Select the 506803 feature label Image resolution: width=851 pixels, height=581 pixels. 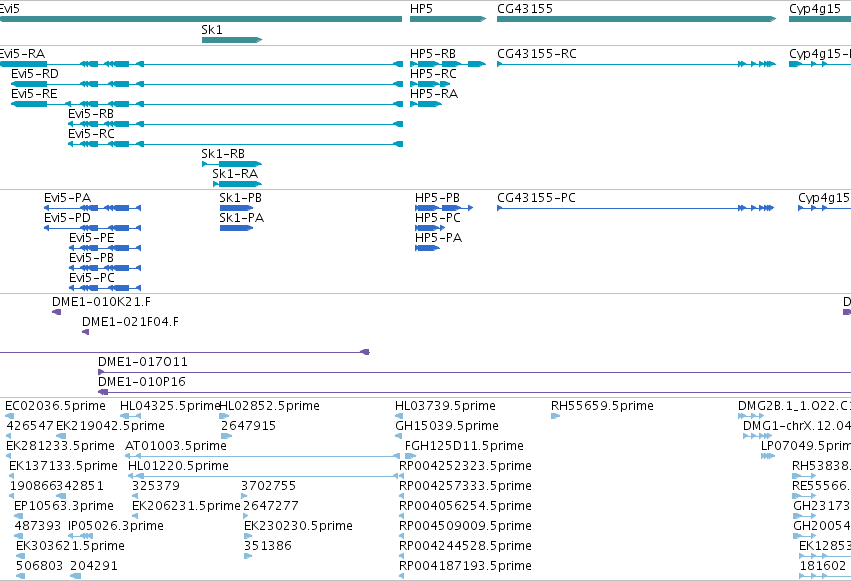pyautogui.click(x=39, y=566)
